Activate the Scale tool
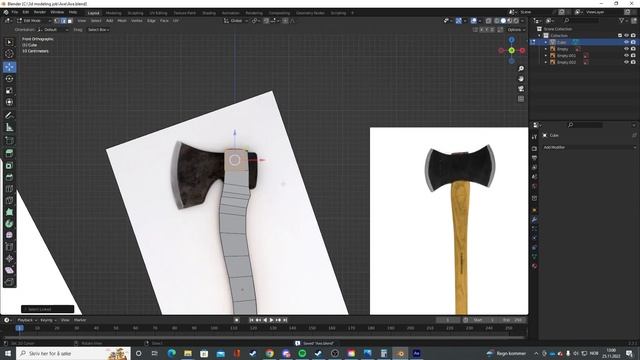Screen dimensions: 640x360 click(x=9, y=90)
